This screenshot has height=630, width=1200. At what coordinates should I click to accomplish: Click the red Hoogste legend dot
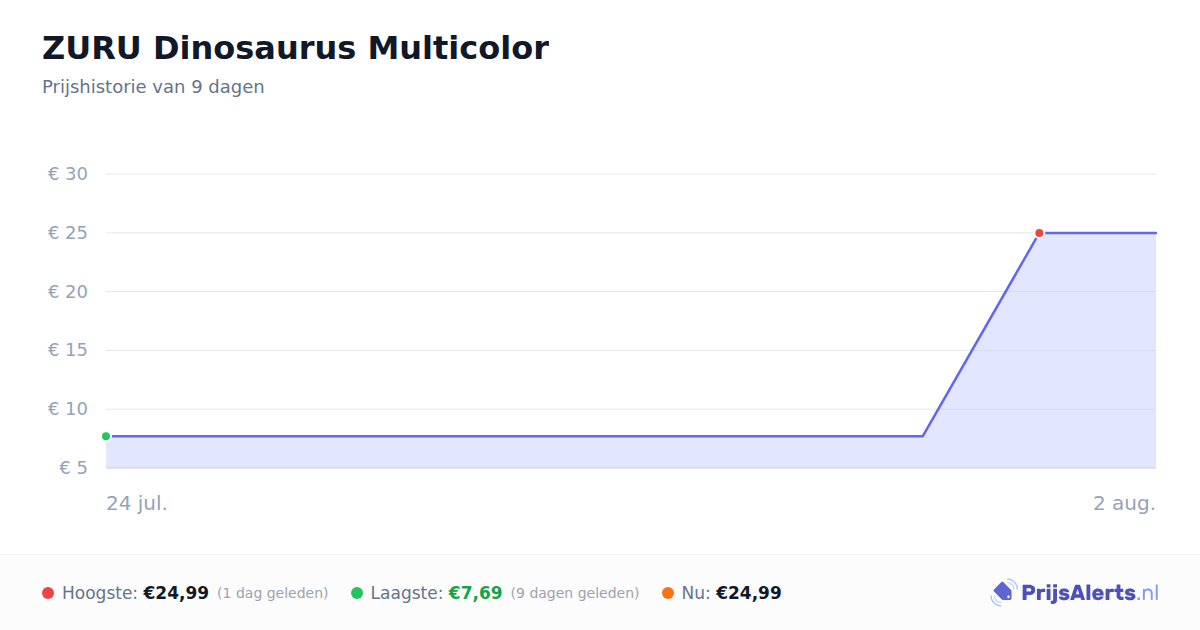pyautogui.click(x=48, y=593)
